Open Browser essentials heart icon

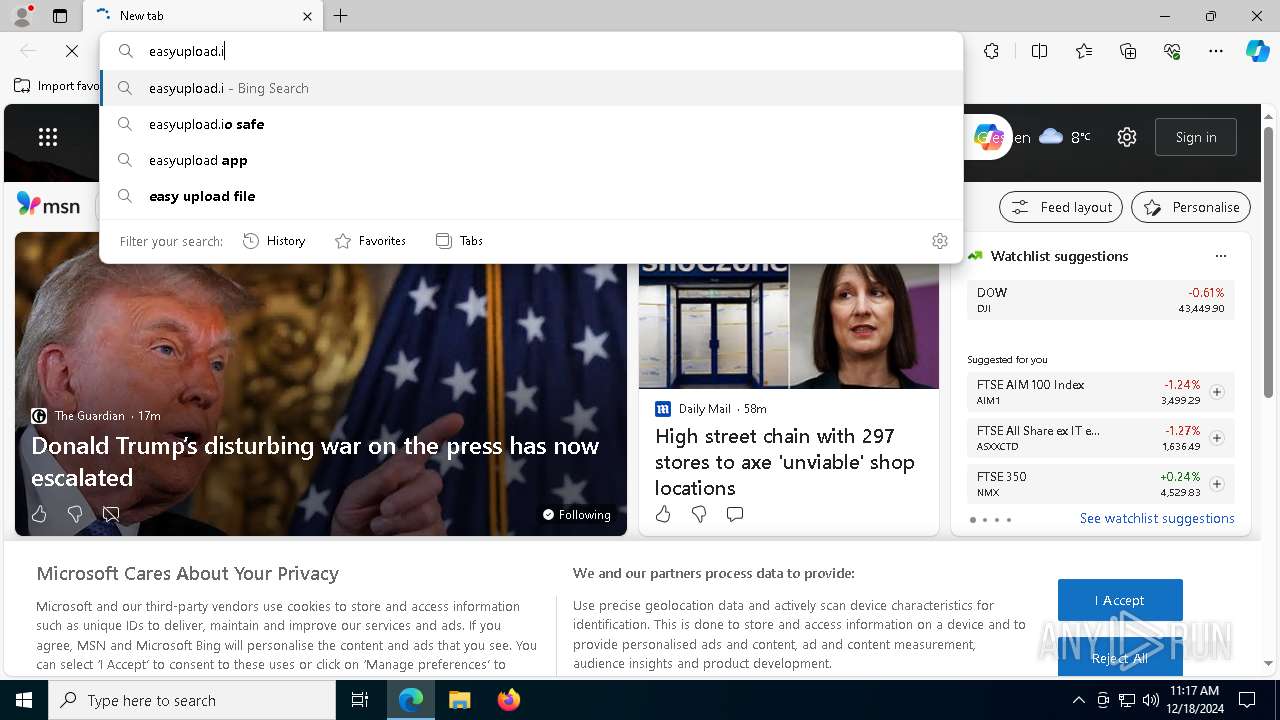tap(1172, 51)
